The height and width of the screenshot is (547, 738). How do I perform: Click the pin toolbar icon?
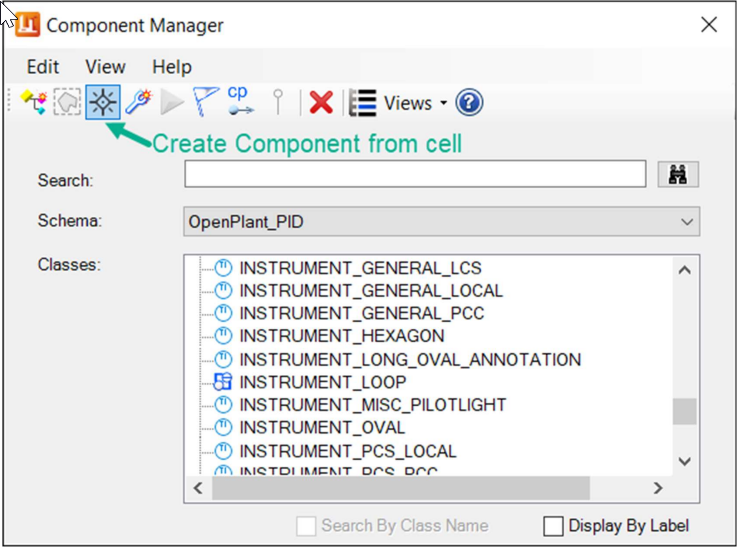tap(278, 102)
